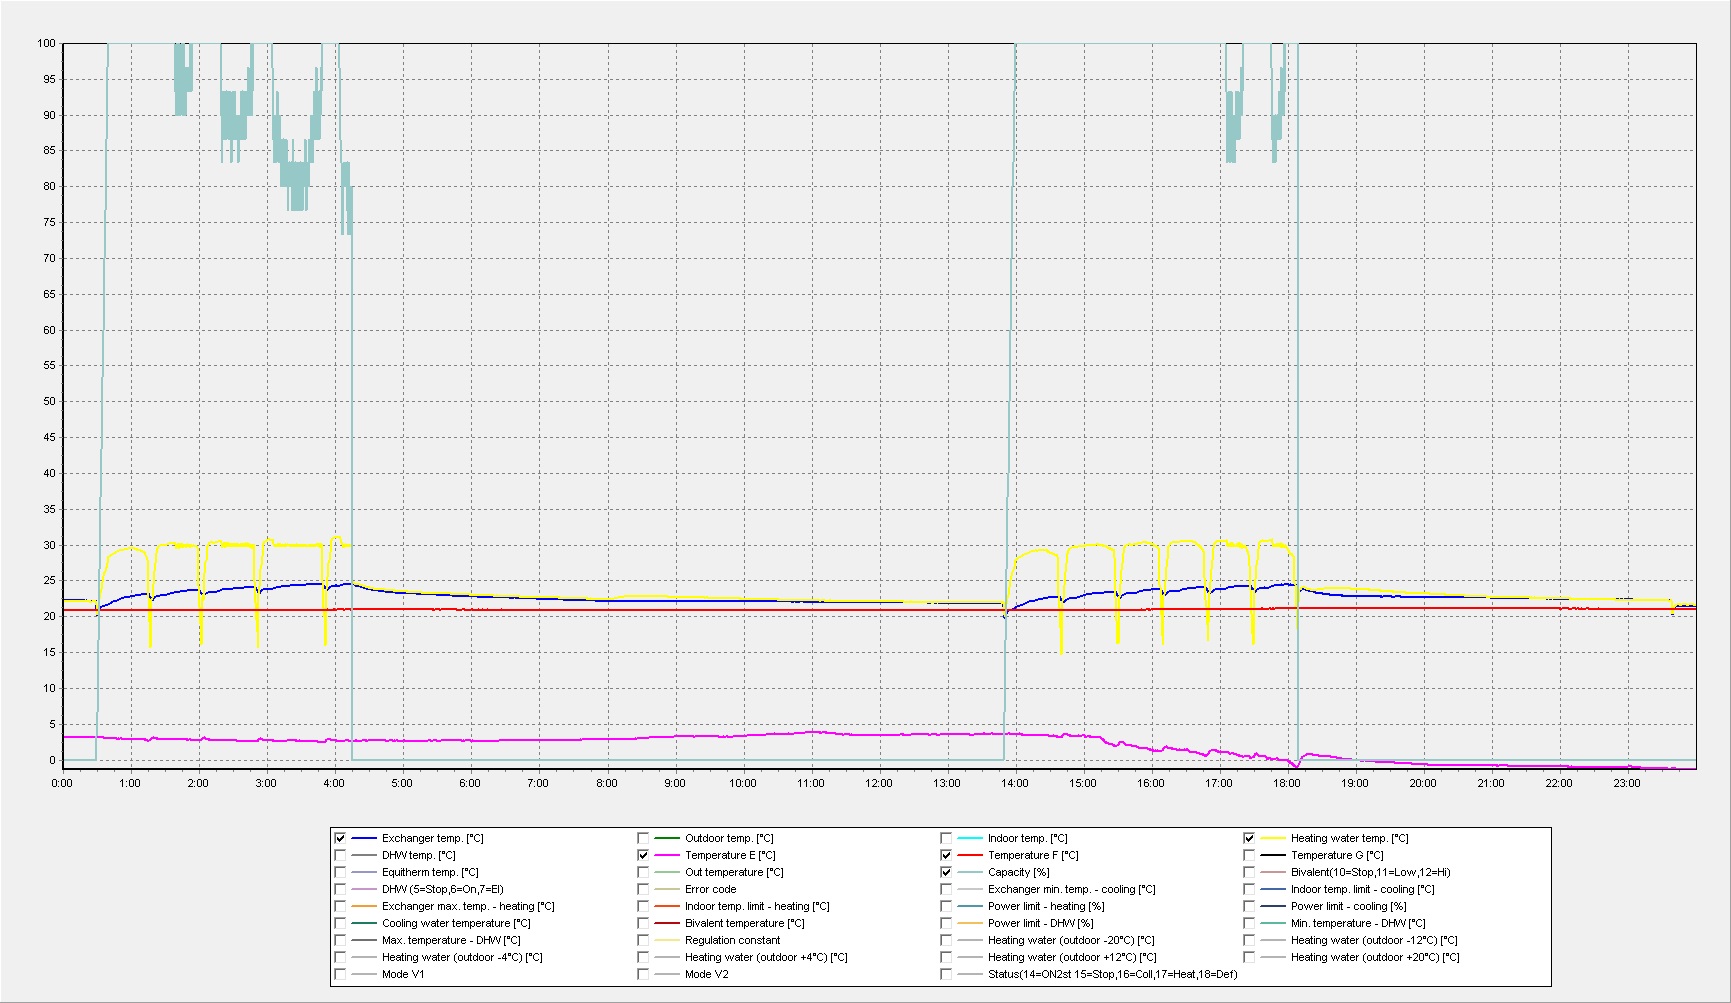Check Heating water (outdoor -12°C) checkbox

[1249, 940]
